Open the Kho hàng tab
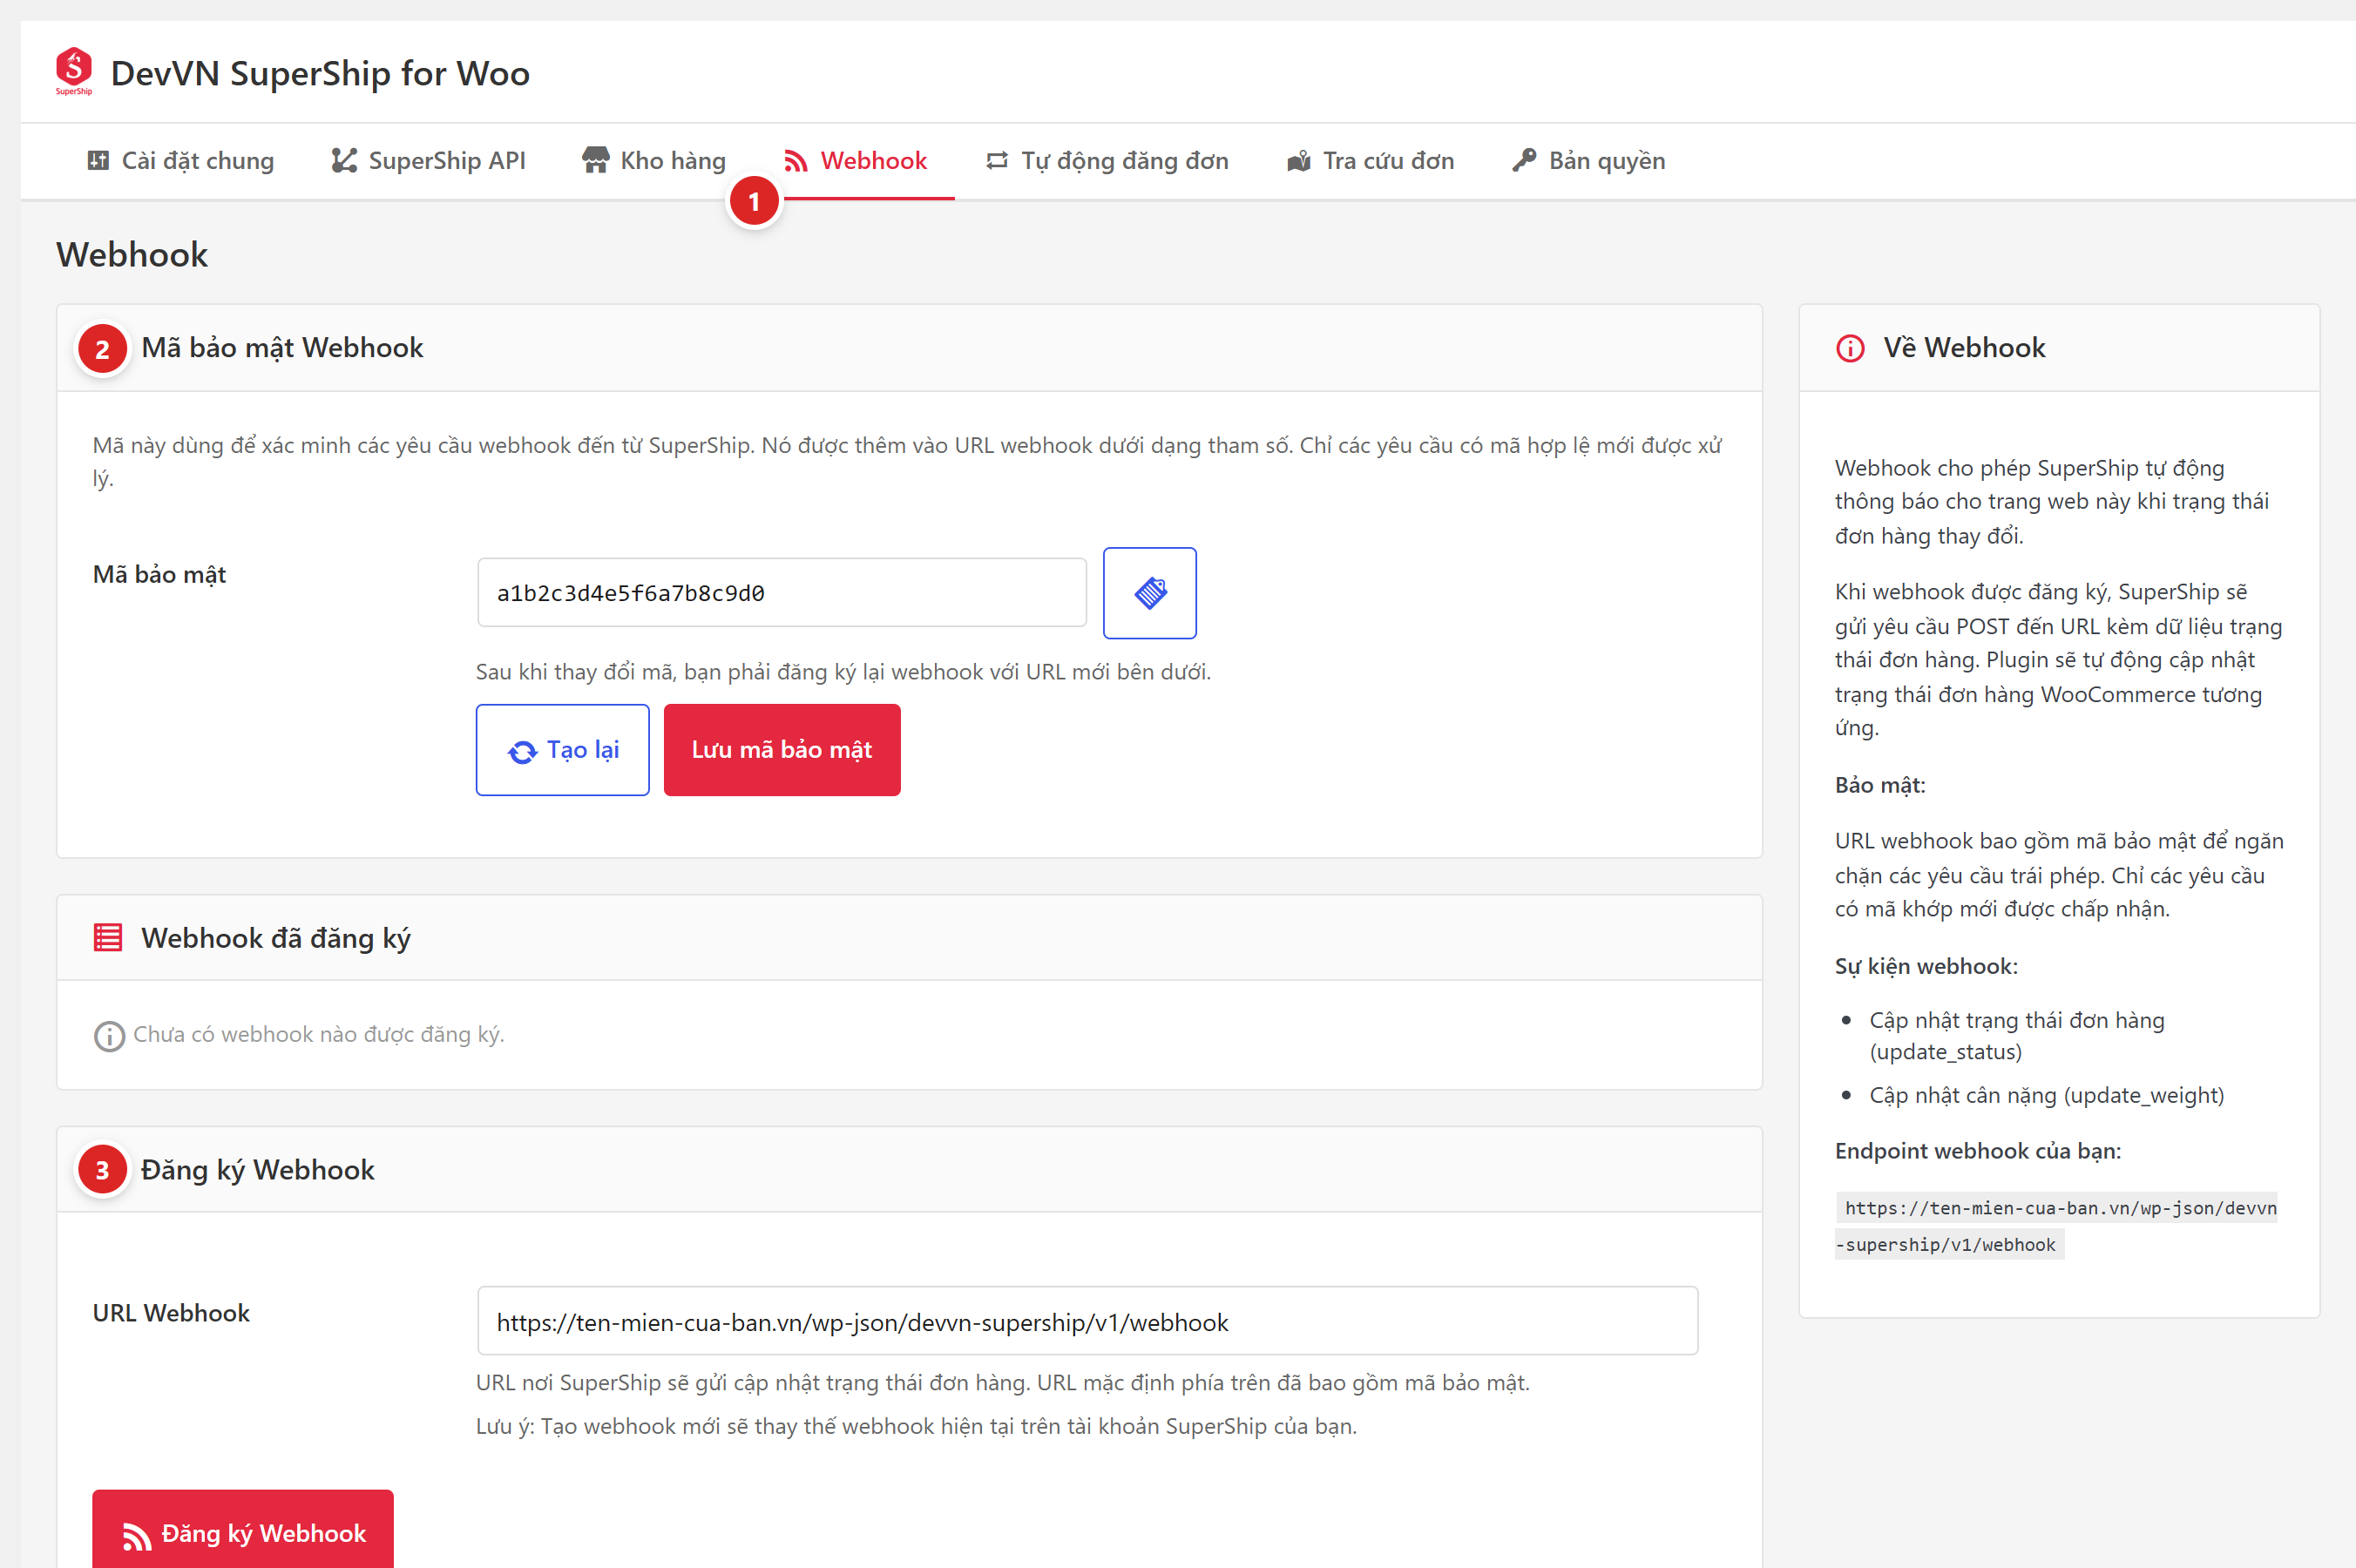The width and height of the screenshot is (2356, 1568). click(654, 161)
